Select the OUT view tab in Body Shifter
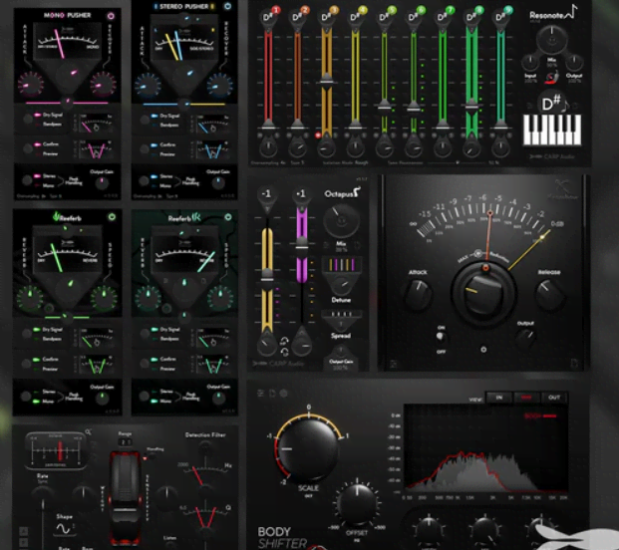This screenshot has height=550, width=619. (554, 398)
